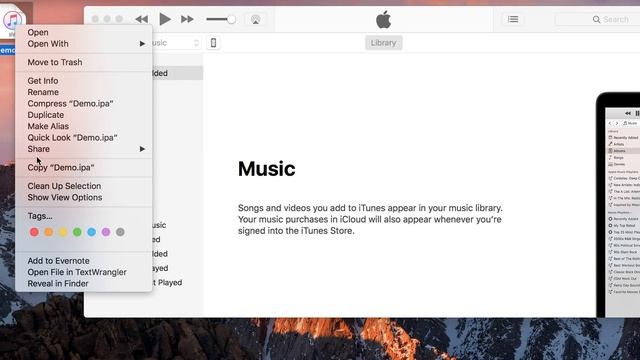Click the search magnifier icon

[596, 19]
